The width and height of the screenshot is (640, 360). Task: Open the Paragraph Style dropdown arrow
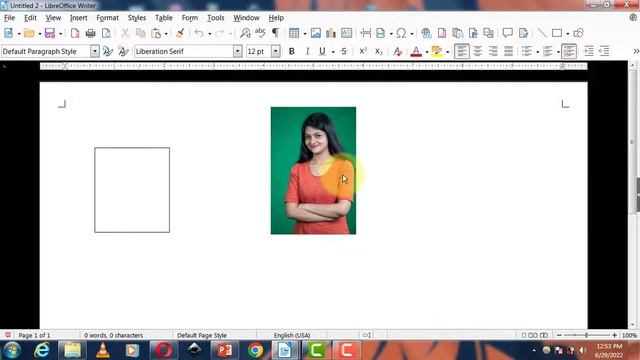coord(95,51)
